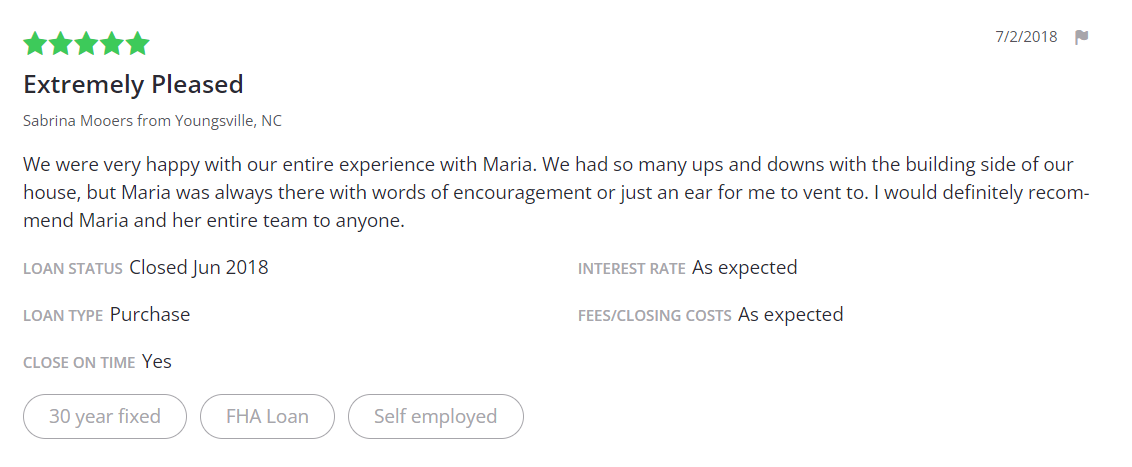Click the 'Extremely Pleased' review title
This screenshot has width=1132, height=467.
133,84
